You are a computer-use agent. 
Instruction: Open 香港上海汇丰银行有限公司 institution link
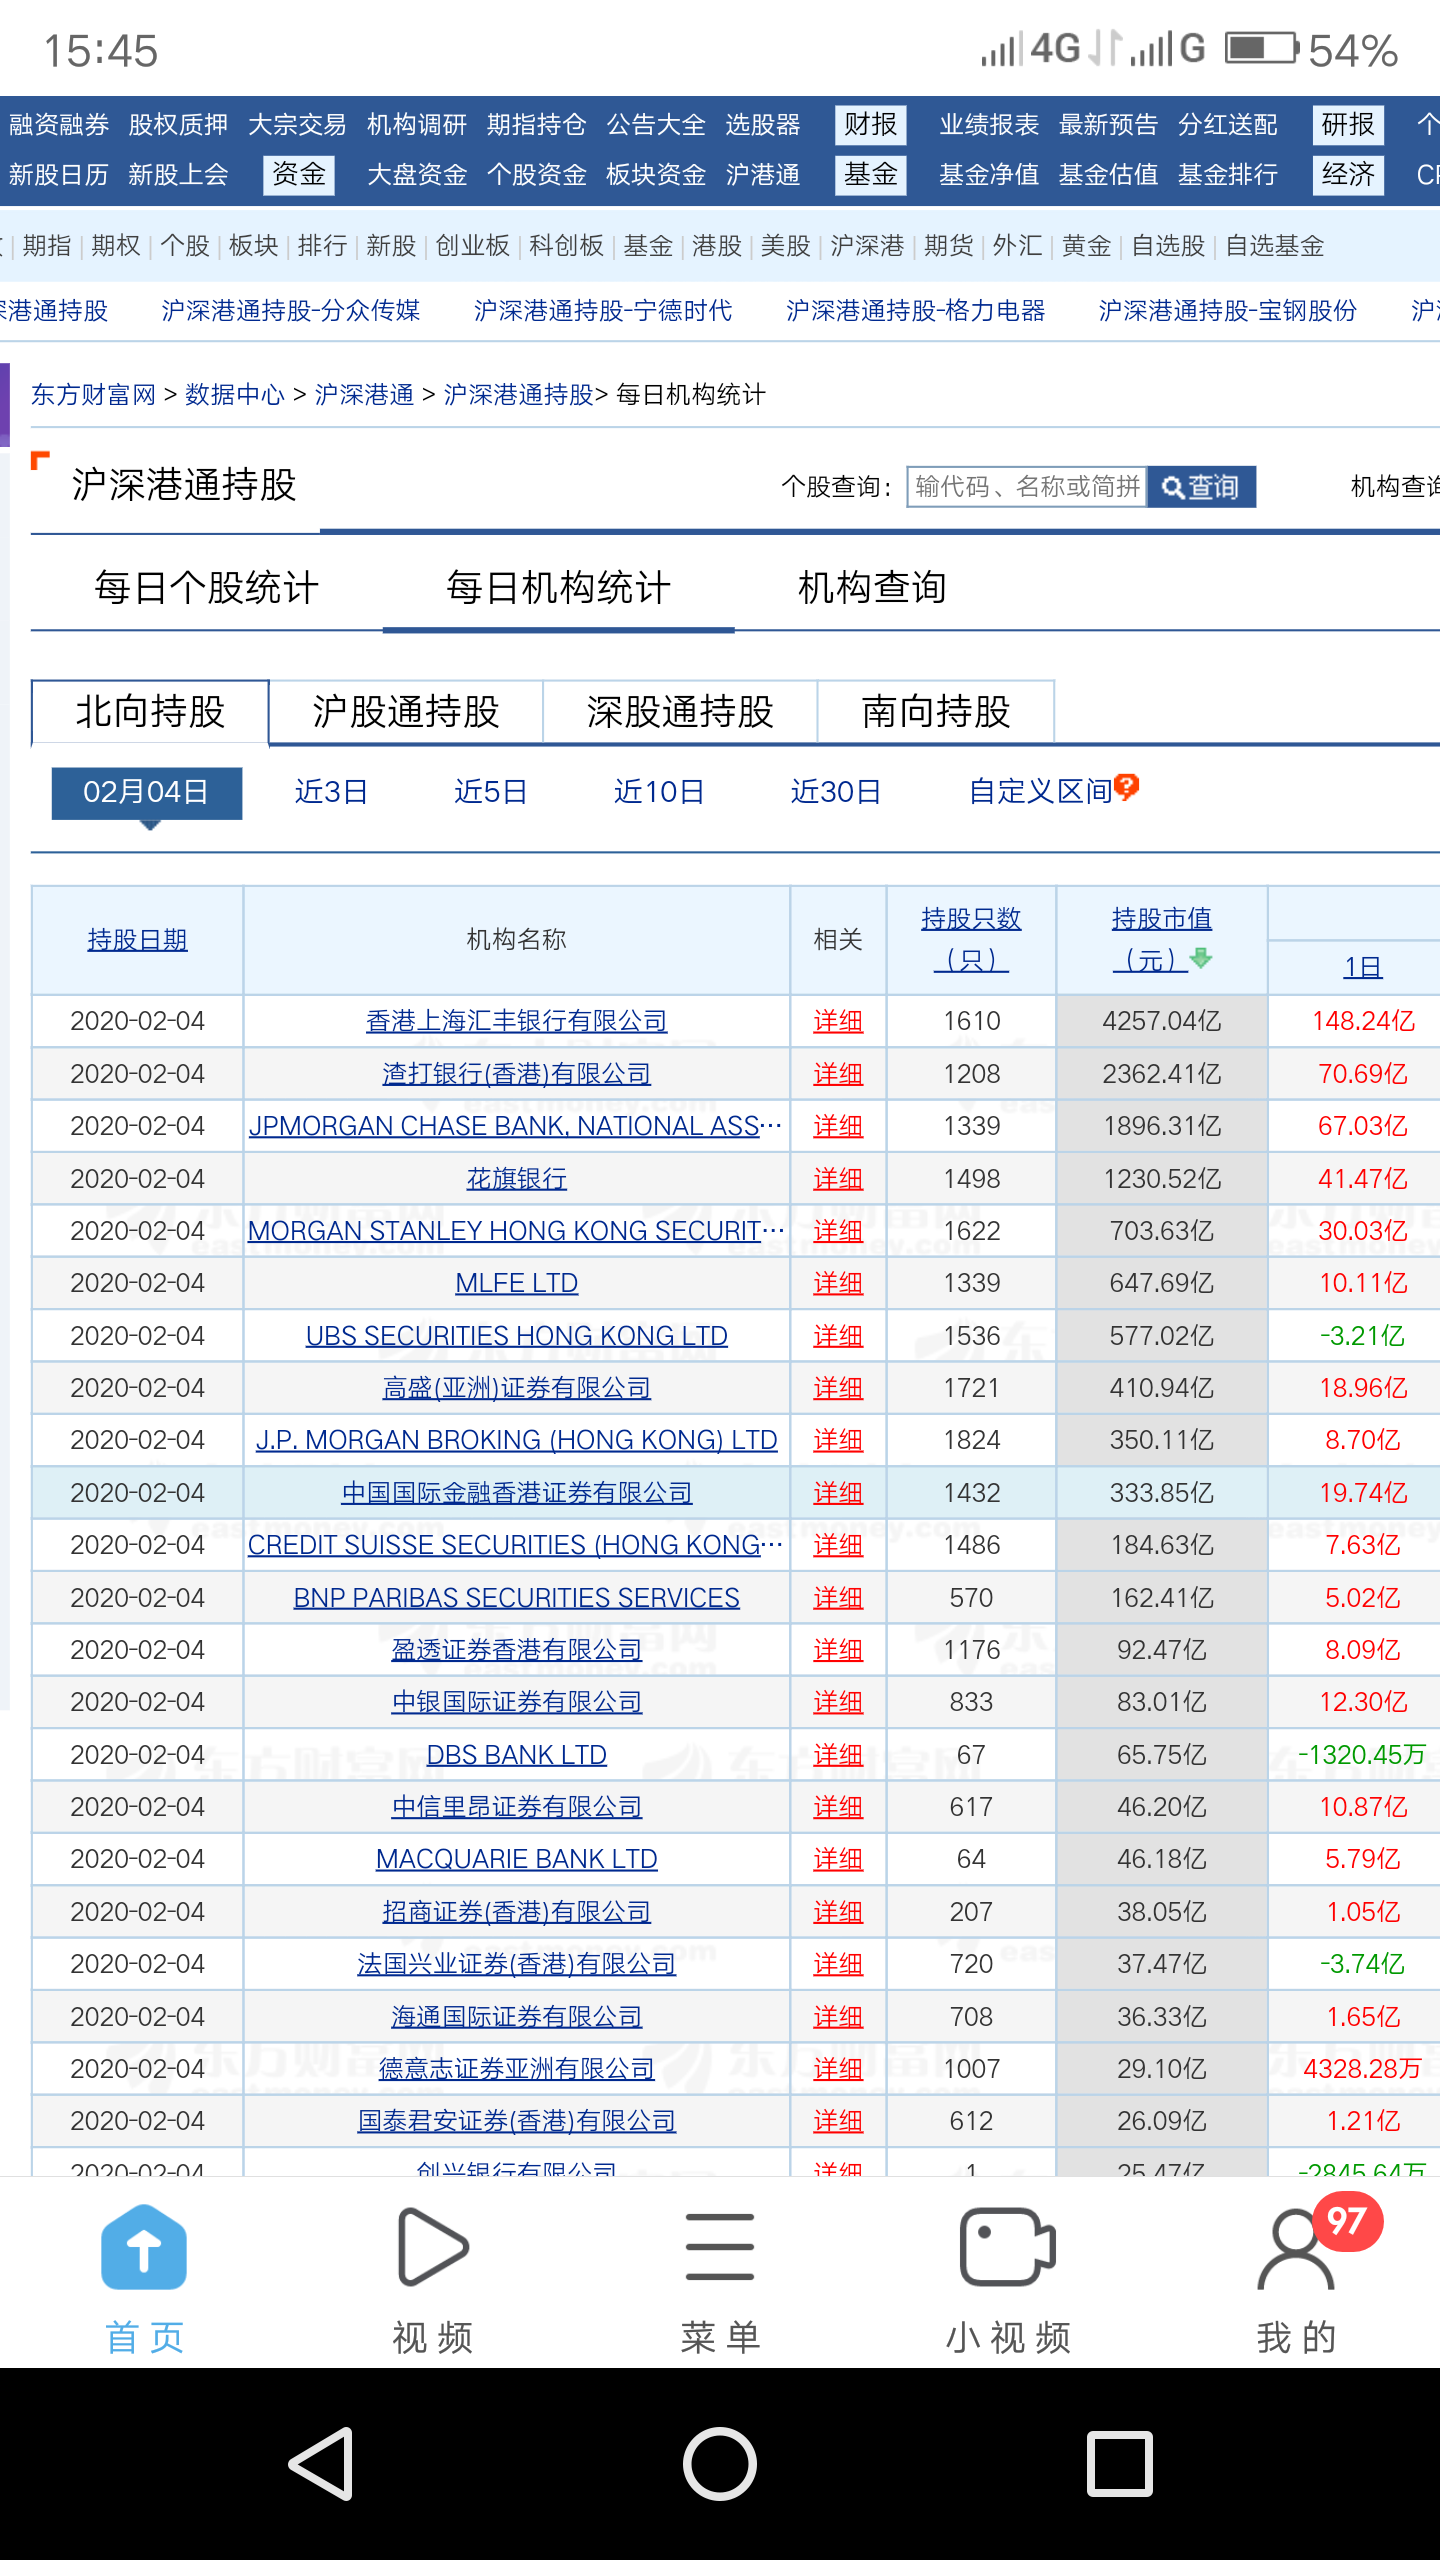[x=516, y=1021]
